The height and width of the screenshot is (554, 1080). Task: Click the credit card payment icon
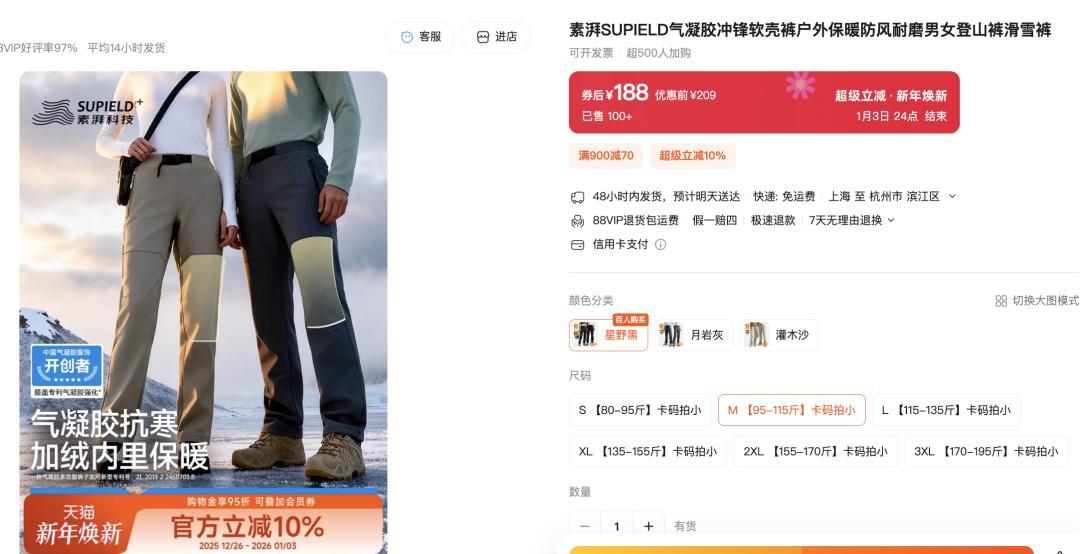click(x=577, y=245)
